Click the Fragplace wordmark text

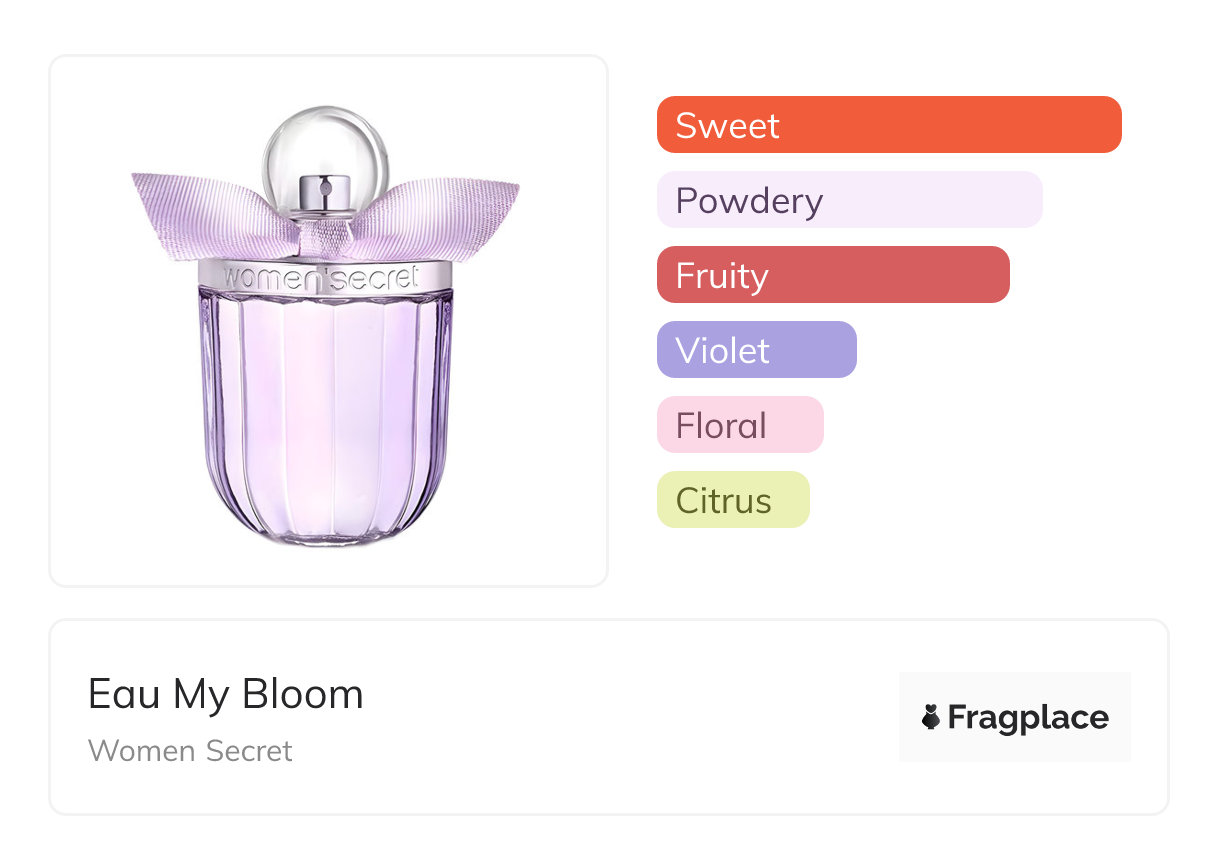click(1028, 718)
